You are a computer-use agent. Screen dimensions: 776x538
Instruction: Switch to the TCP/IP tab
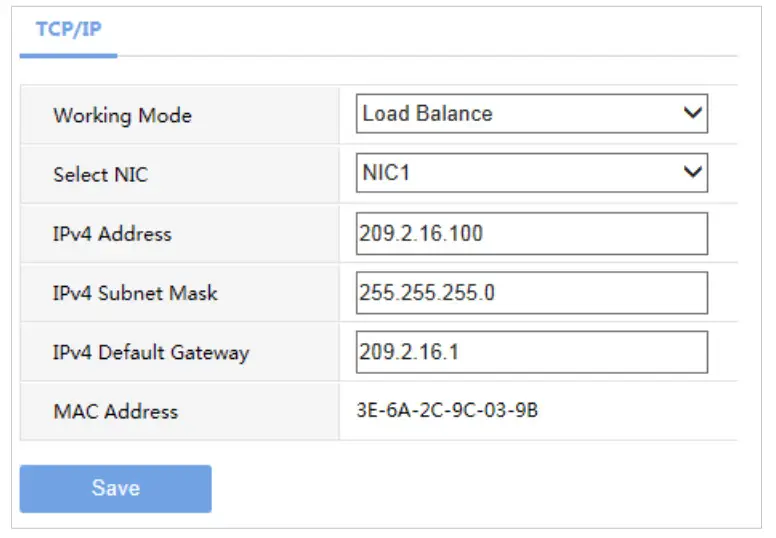point(68,29)
